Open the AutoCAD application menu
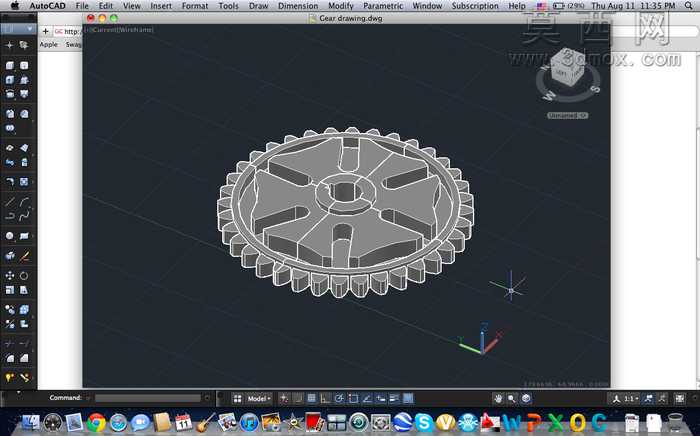700x436 pixels. [47, 6]
